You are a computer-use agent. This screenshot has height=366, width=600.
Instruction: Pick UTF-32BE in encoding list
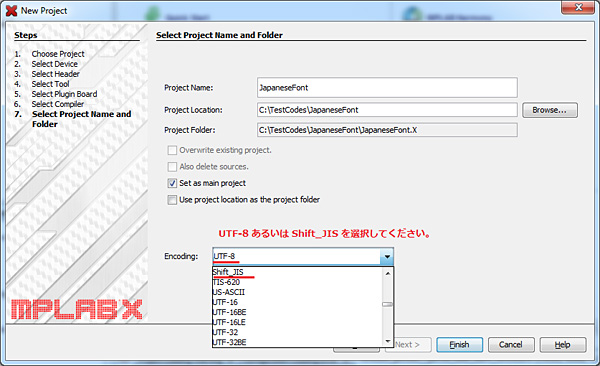click(x=297, y=342)
